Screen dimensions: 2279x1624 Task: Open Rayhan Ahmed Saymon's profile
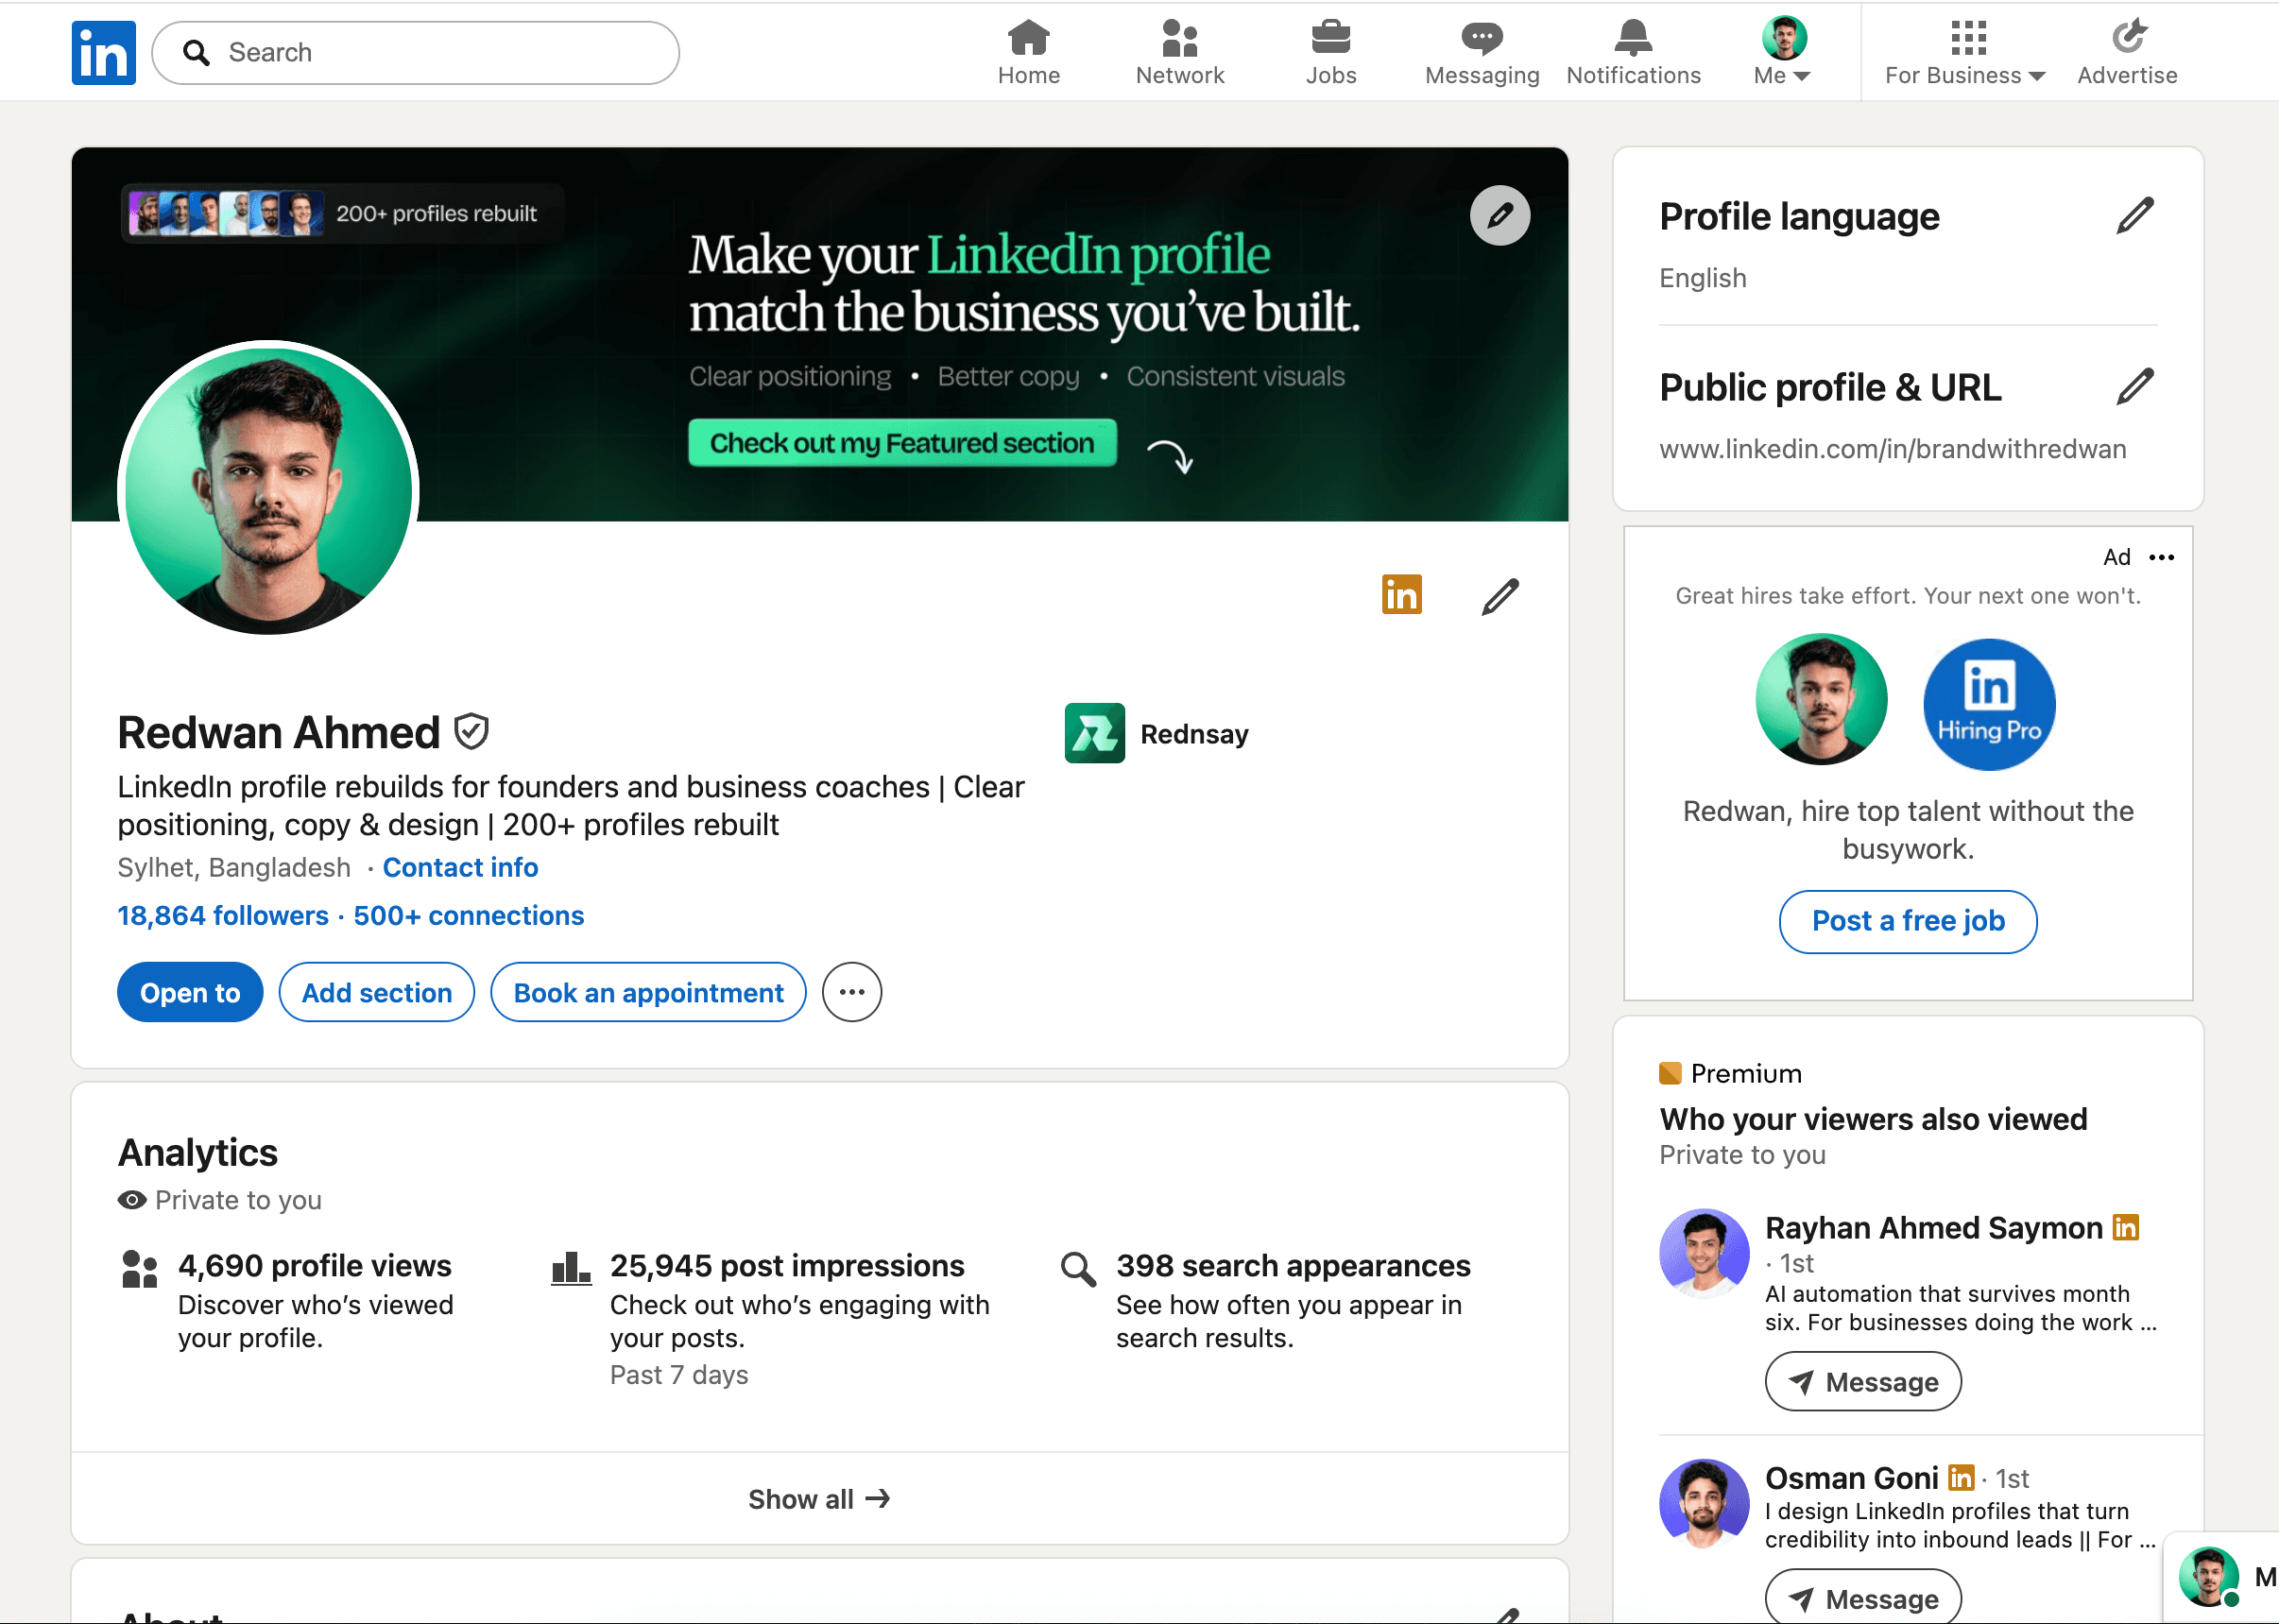coord(1933,1227)
